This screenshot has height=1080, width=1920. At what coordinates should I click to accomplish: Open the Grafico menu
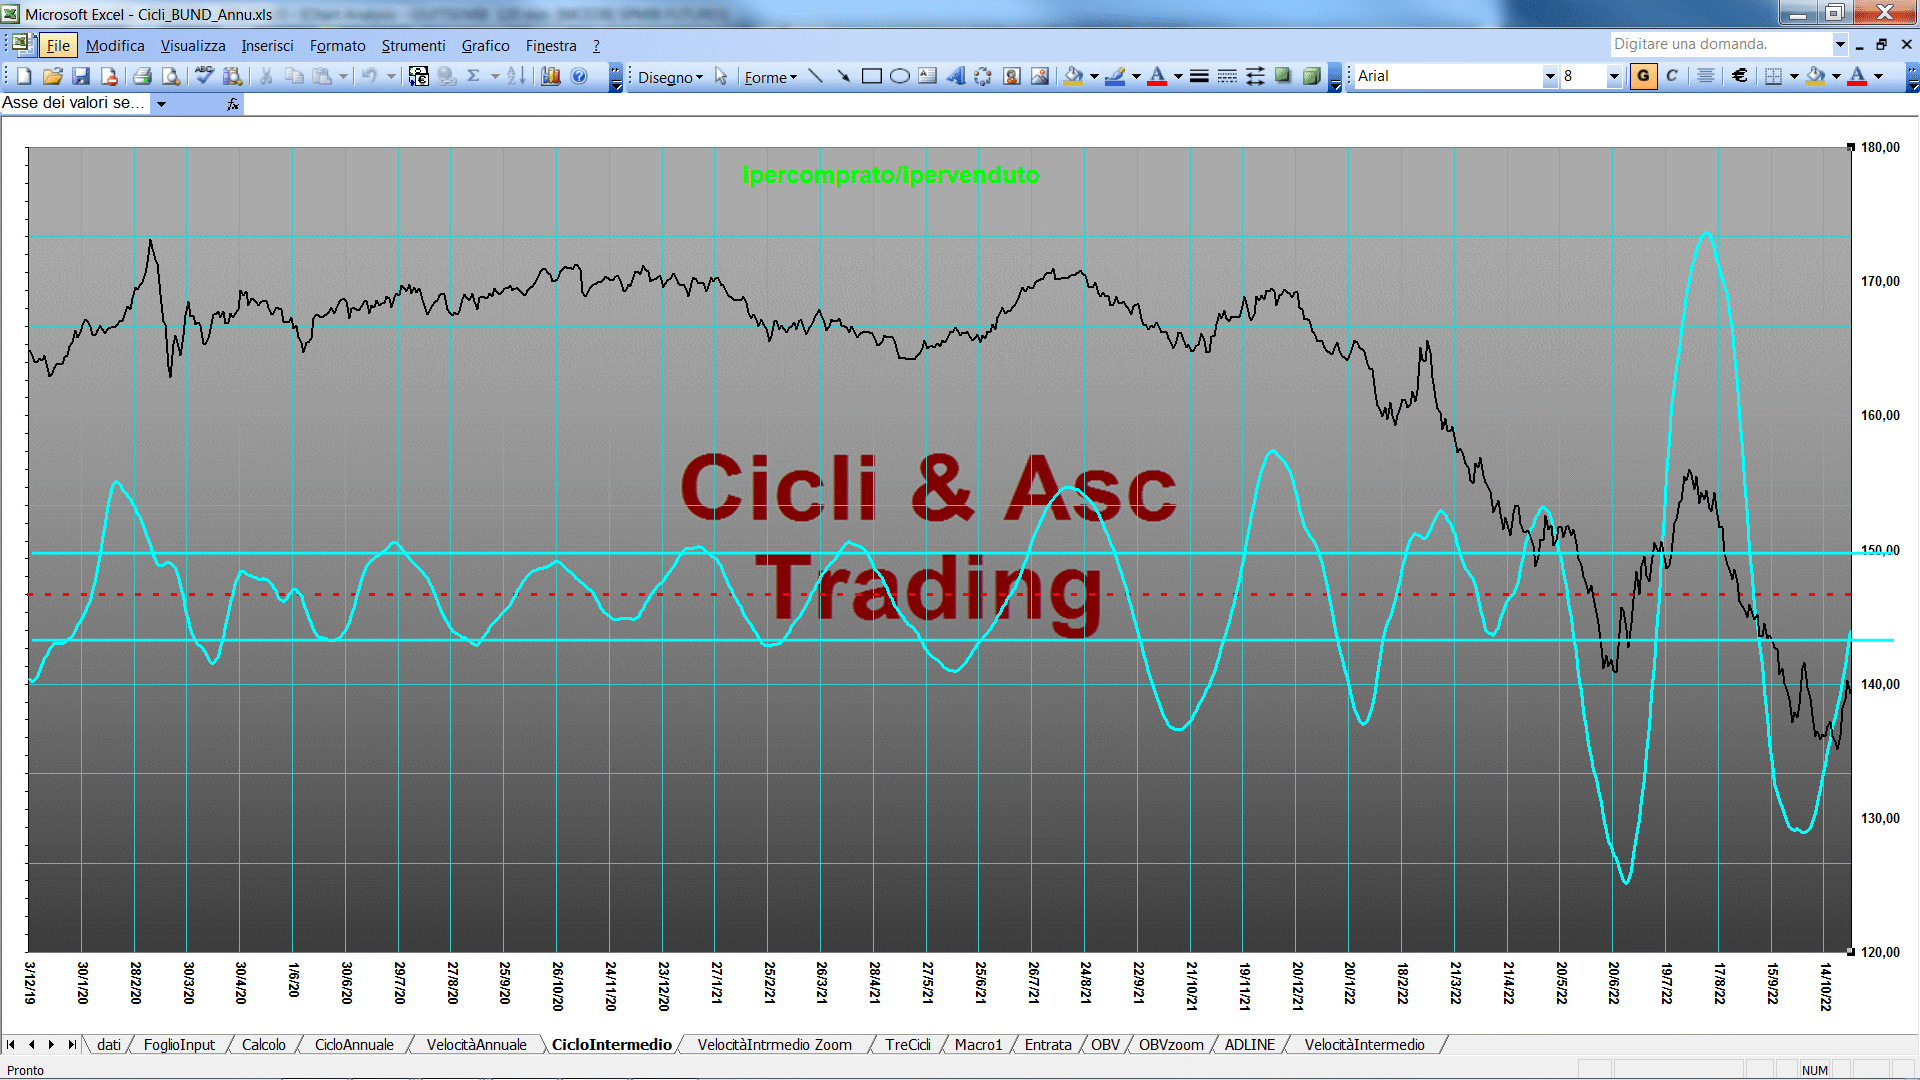(485, 45)
